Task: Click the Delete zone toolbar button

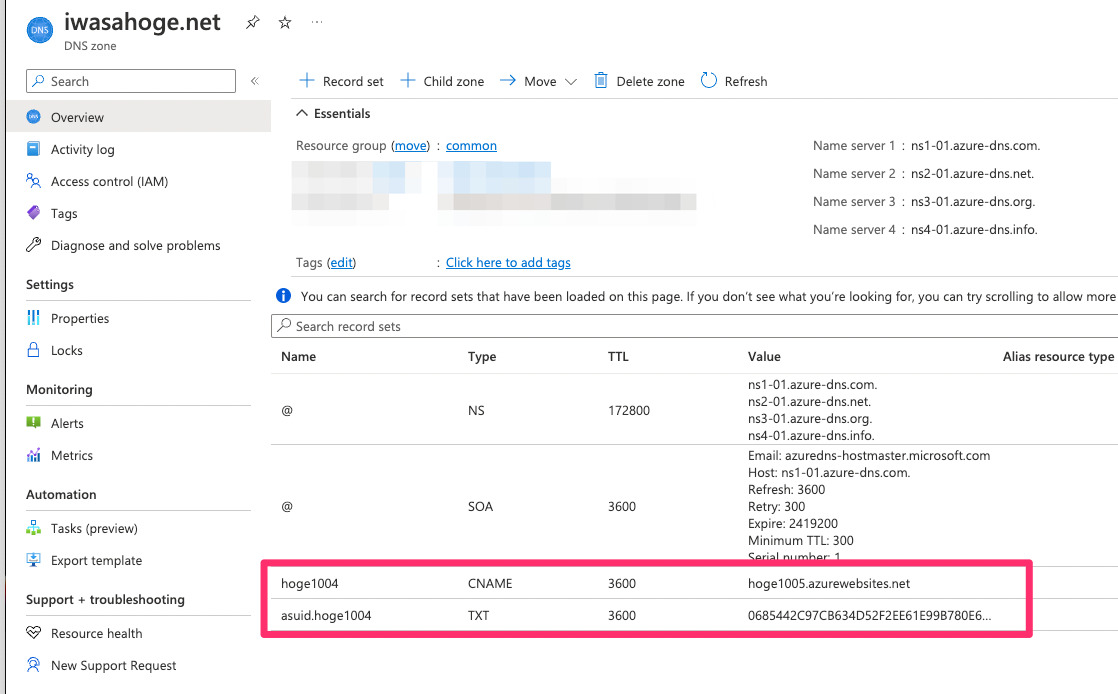Action: (638, 81)
